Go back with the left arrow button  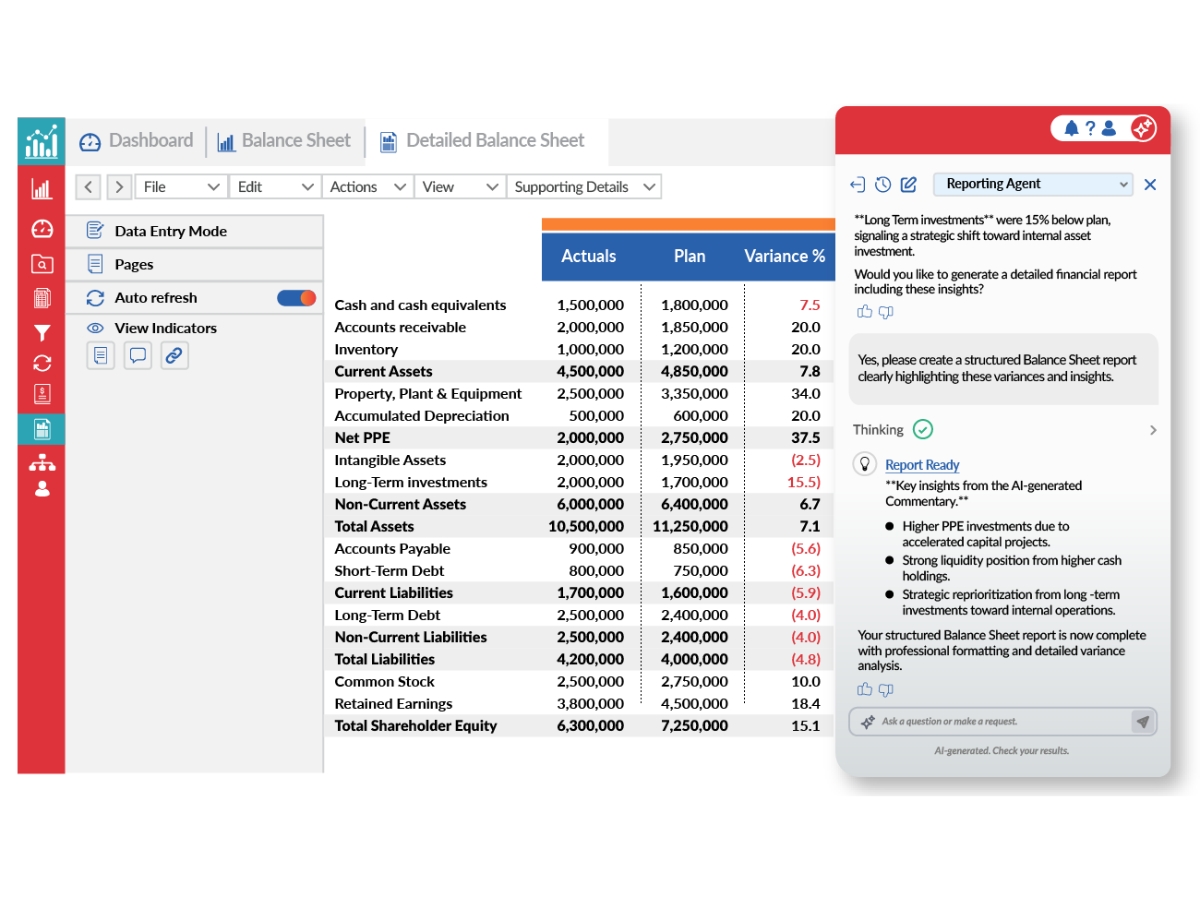(88, 187)
